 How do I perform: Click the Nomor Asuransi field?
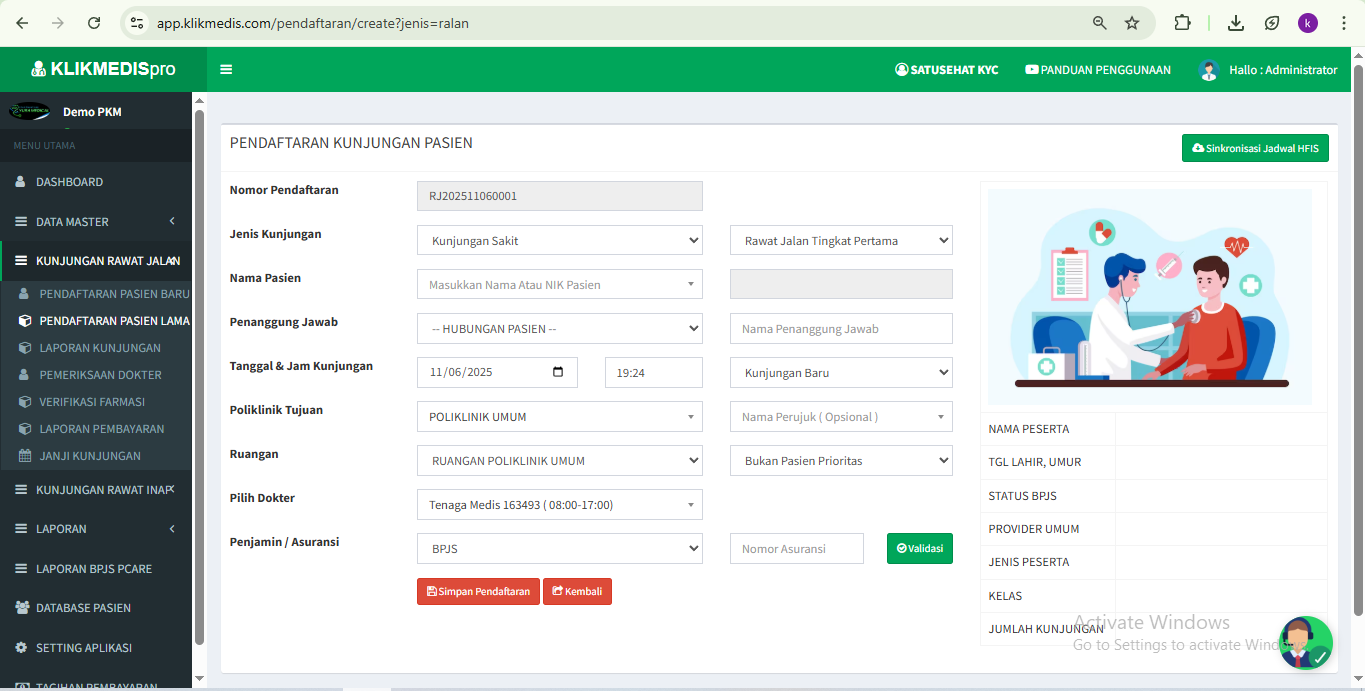pyautogui.click(x=797, y=548)
